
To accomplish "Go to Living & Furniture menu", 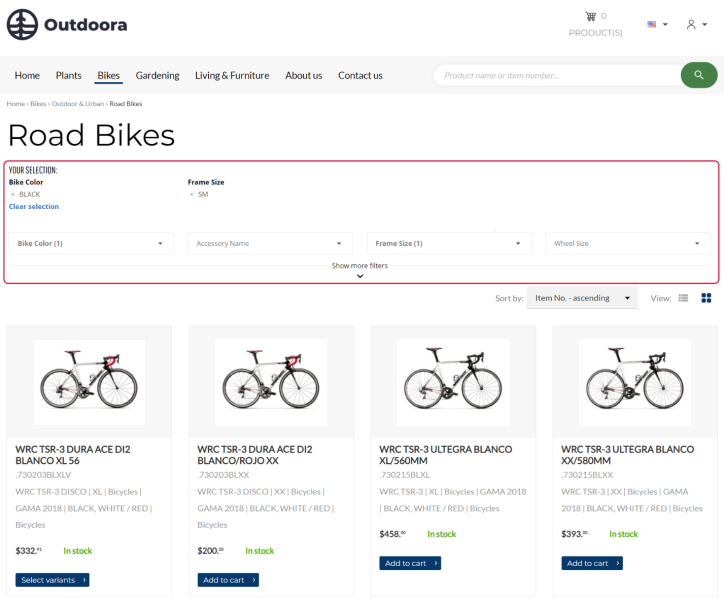I will click(232, 75).
